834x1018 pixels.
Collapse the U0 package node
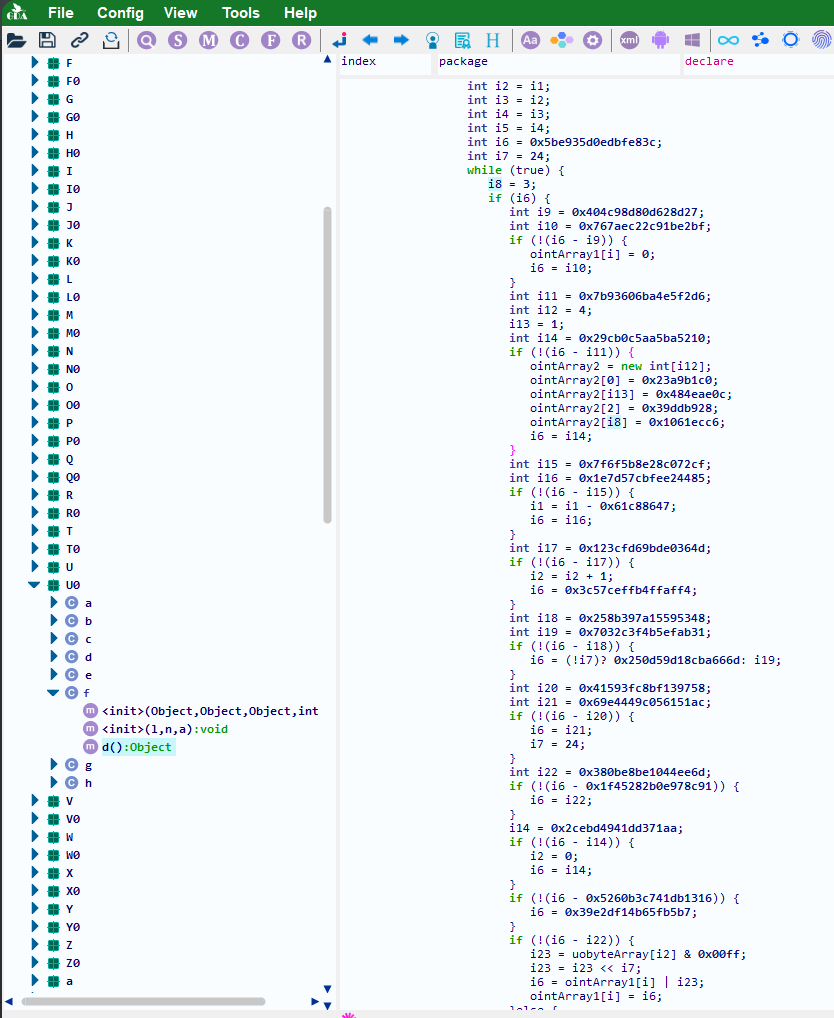pyautogui.click(x=35, y=585)
